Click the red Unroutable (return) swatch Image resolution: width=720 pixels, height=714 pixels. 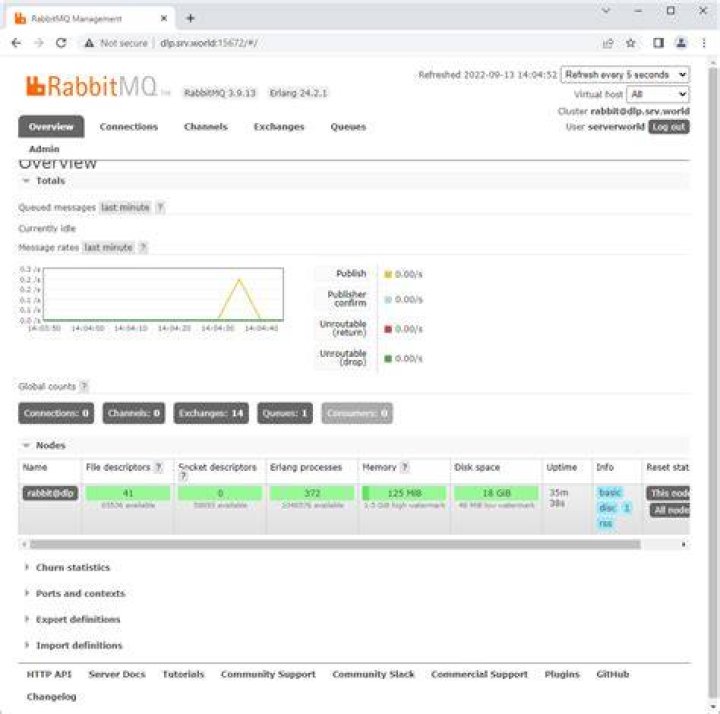coord(388,329)
